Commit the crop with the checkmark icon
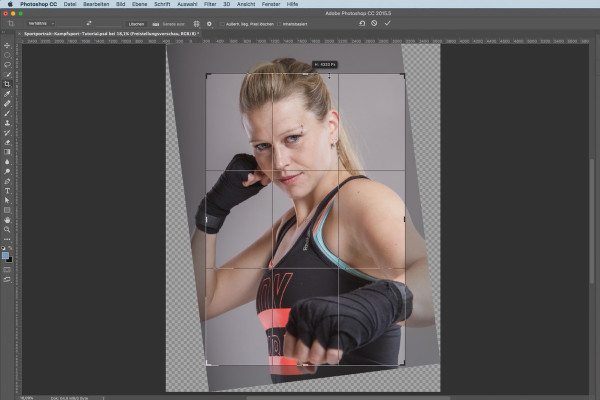This screenshot has width=600, height=400. 388,23
